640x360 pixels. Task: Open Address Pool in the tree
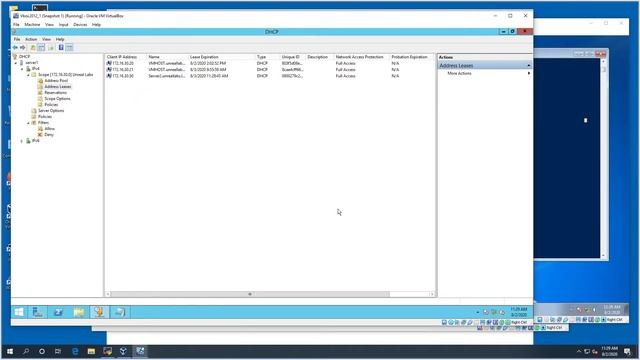click(x=56, y=81)
